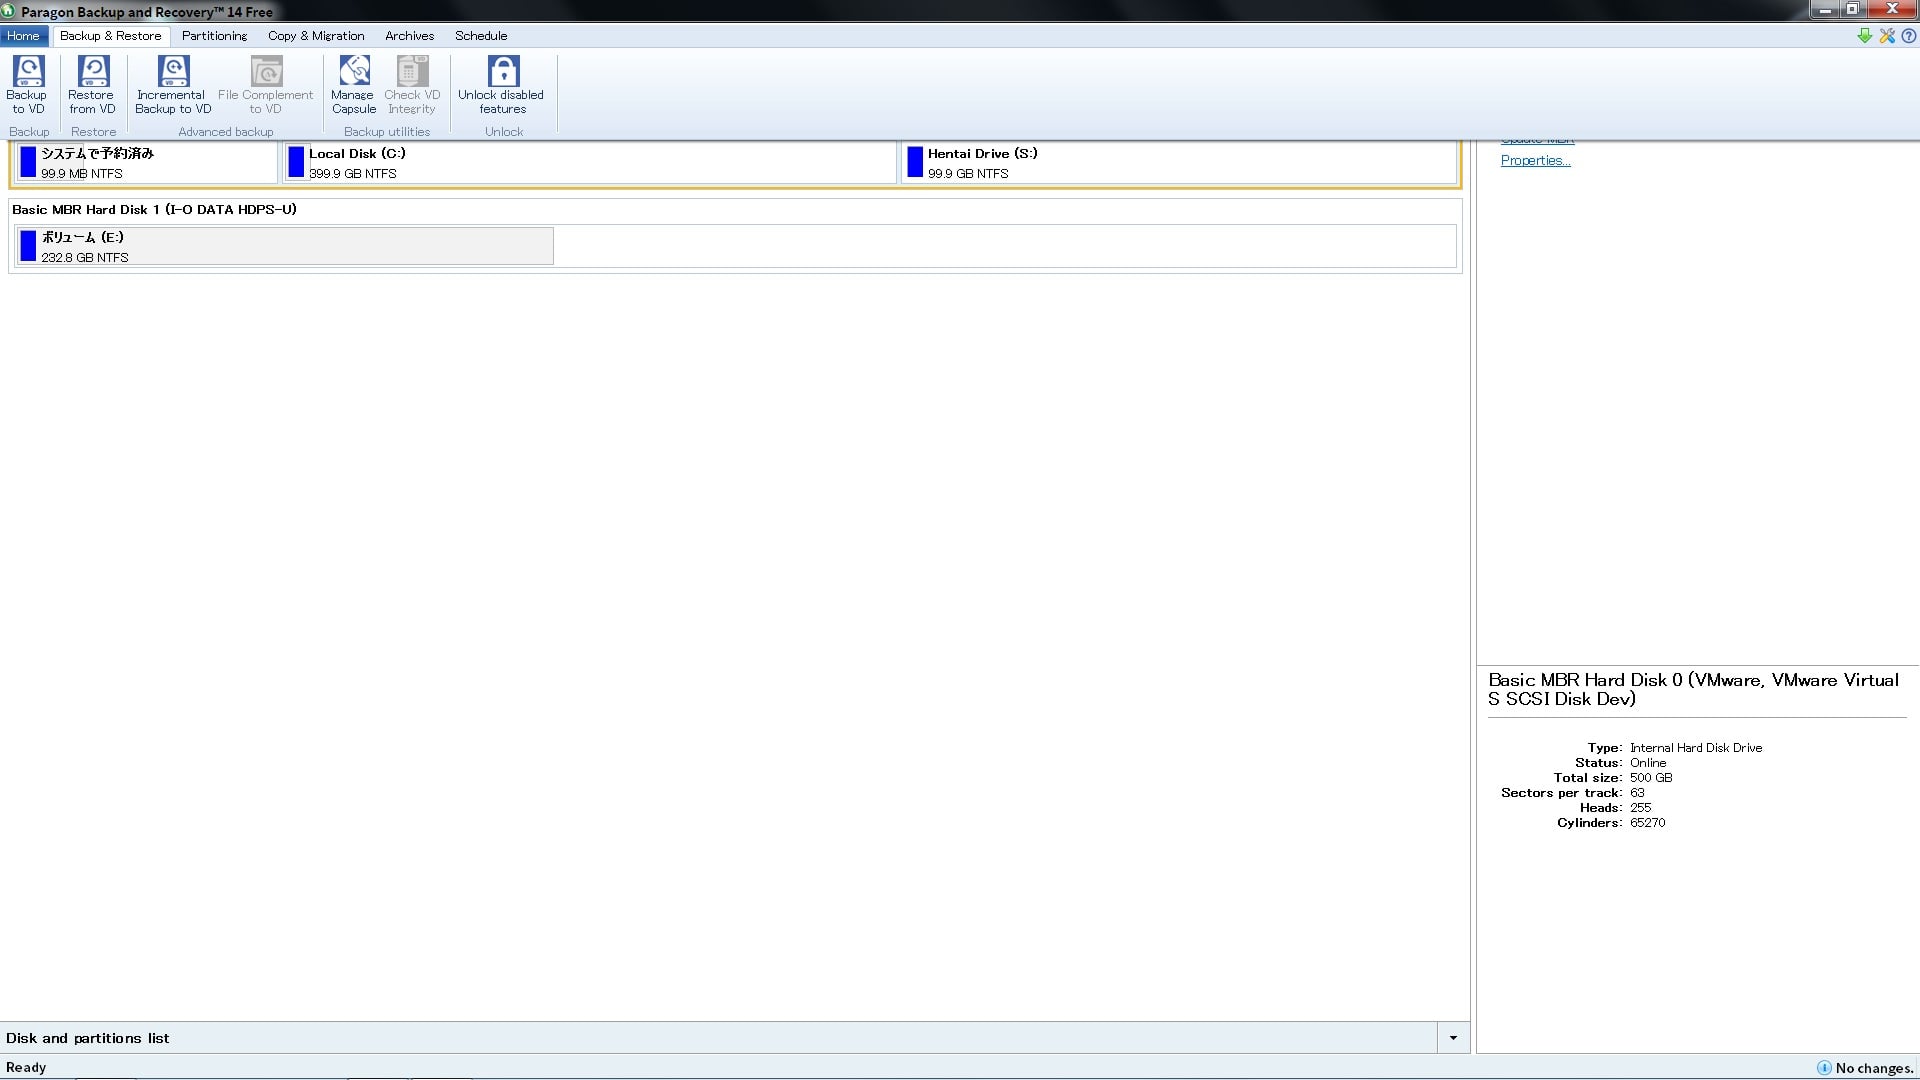Click Type Internal Hard Disk Drive value

point(1696,748)
